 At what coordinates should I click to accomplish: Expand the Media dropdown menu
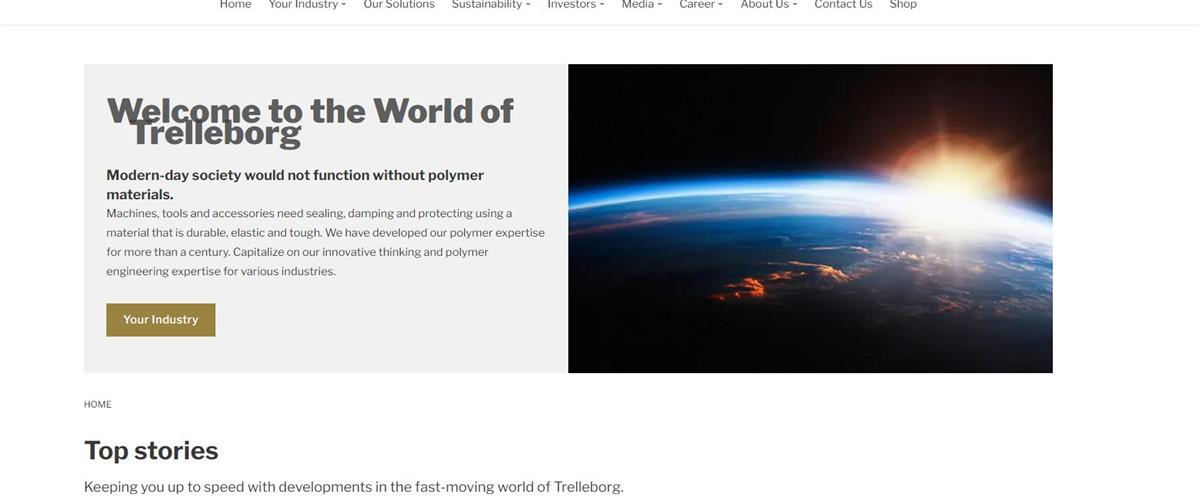pos(642,5)
